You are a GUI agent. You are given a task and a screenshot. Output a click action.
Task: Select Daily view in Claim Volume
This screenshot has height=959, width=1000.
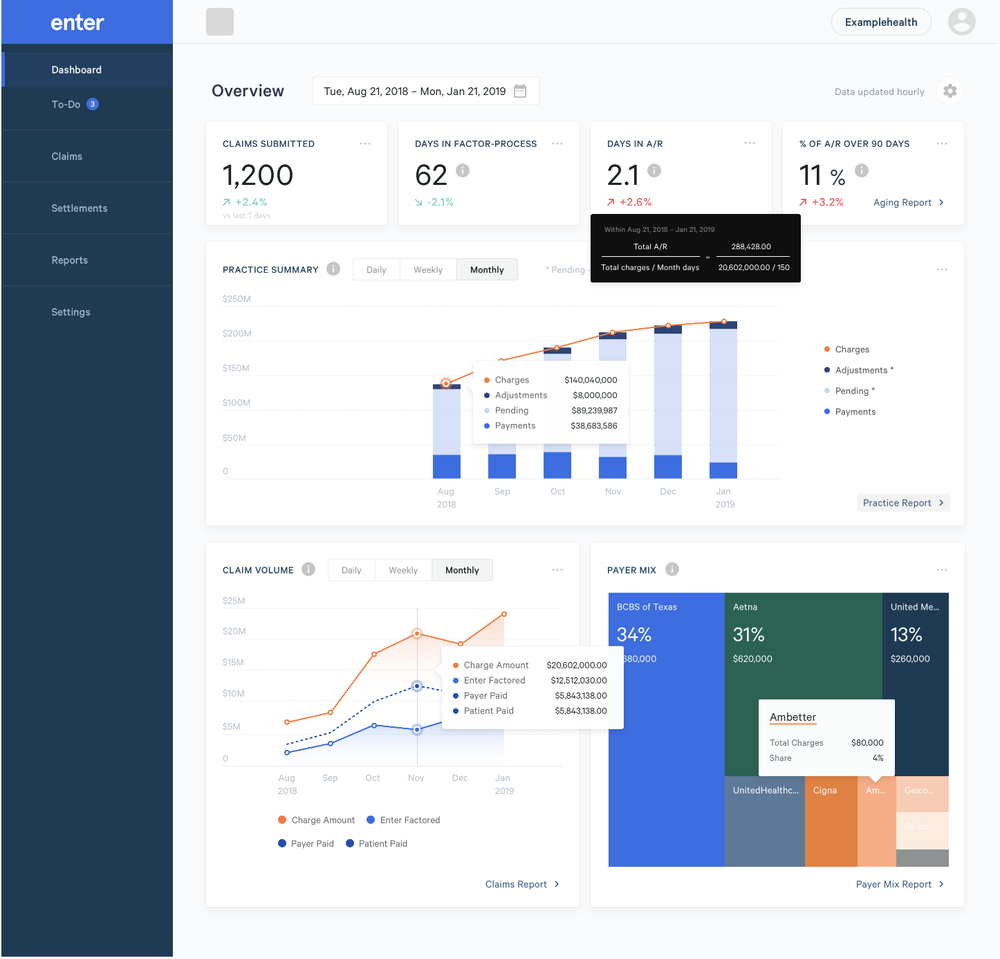351,570
